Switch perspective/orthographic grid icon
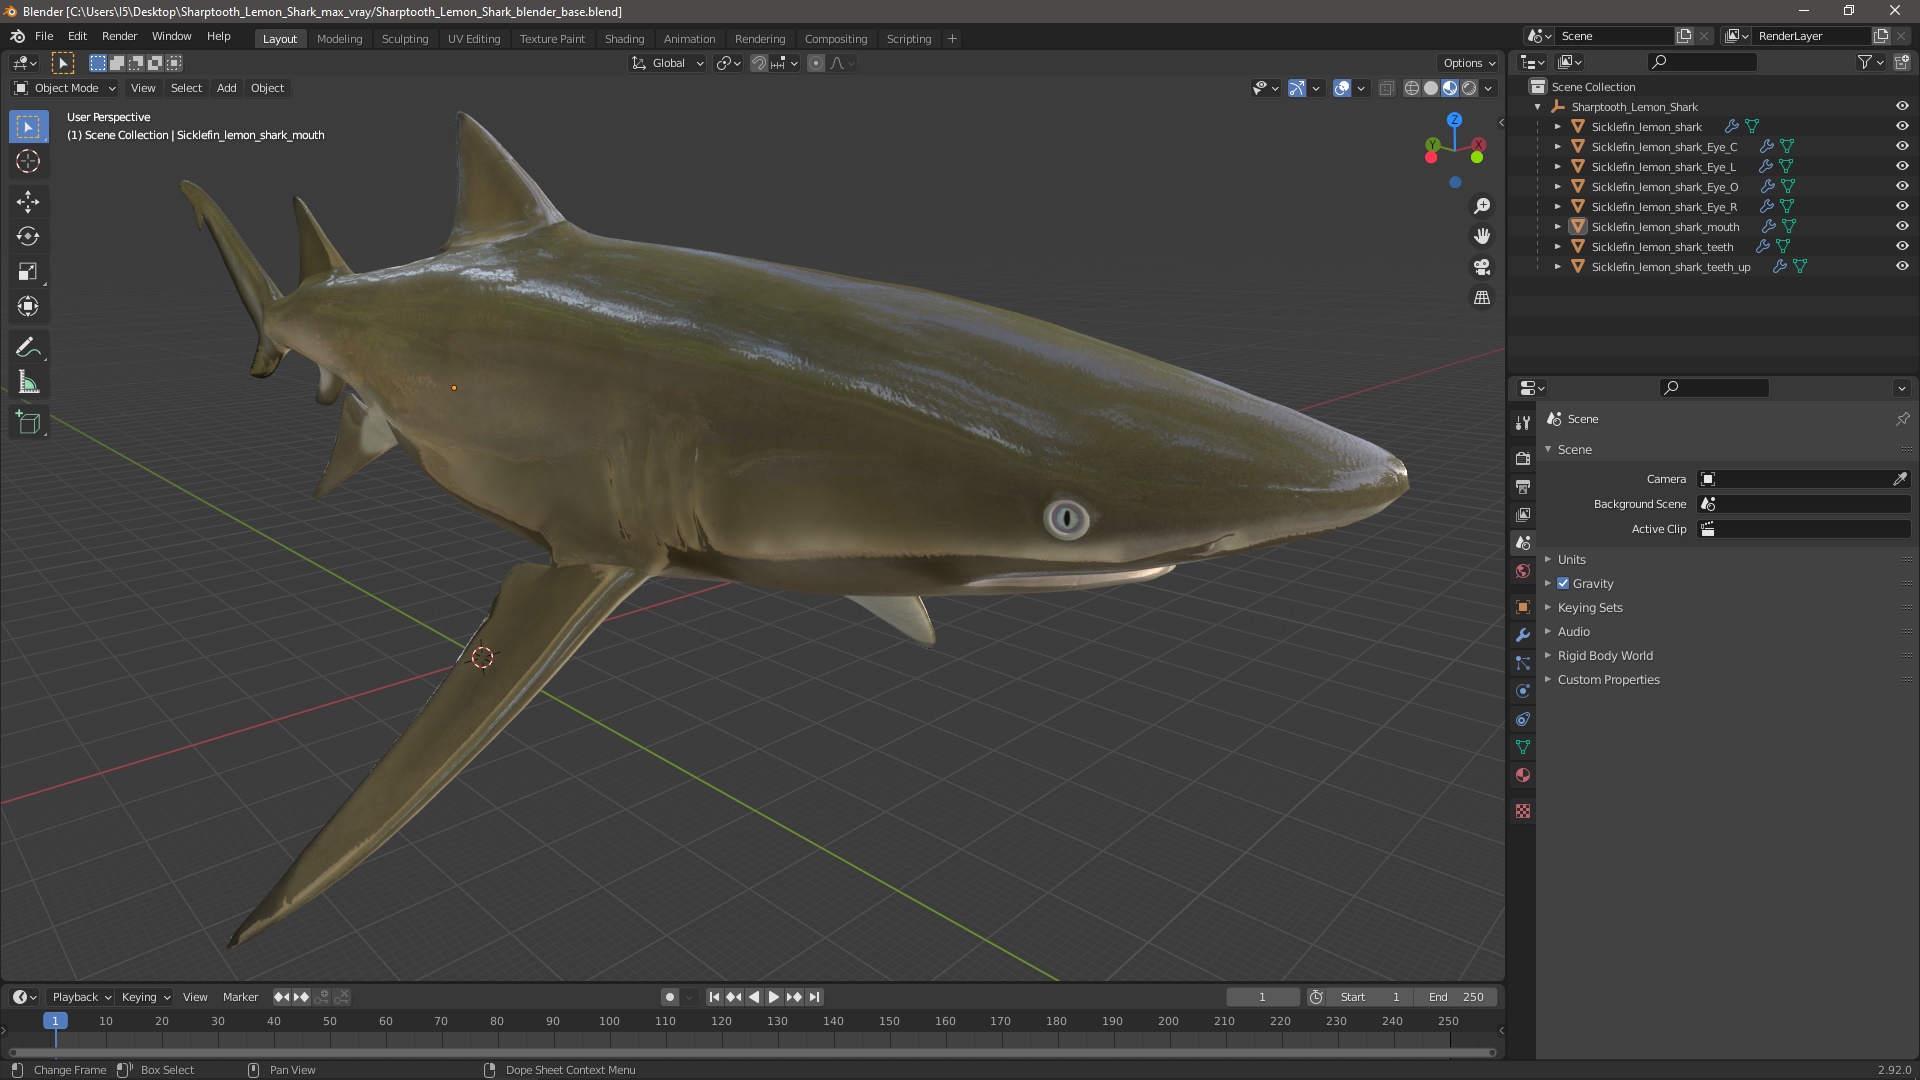1920x1080 pixels. pos(1482,298)
